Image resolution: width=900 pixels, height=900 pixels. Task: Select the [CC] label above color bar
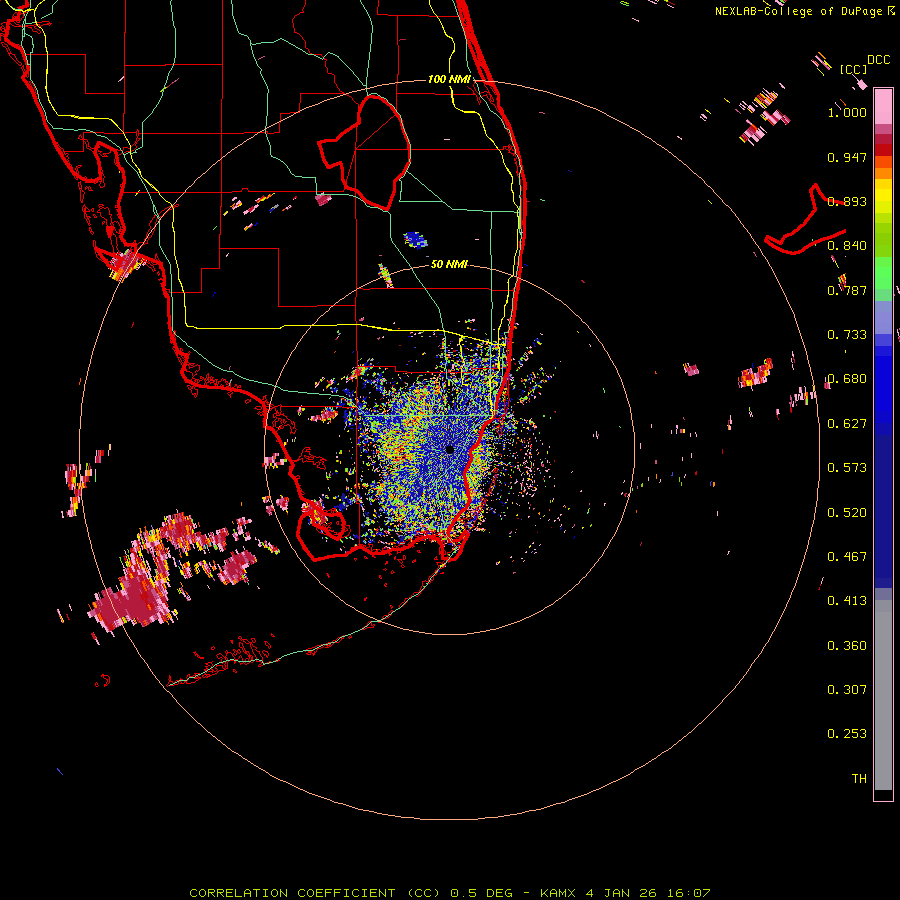tap(853, 69)
